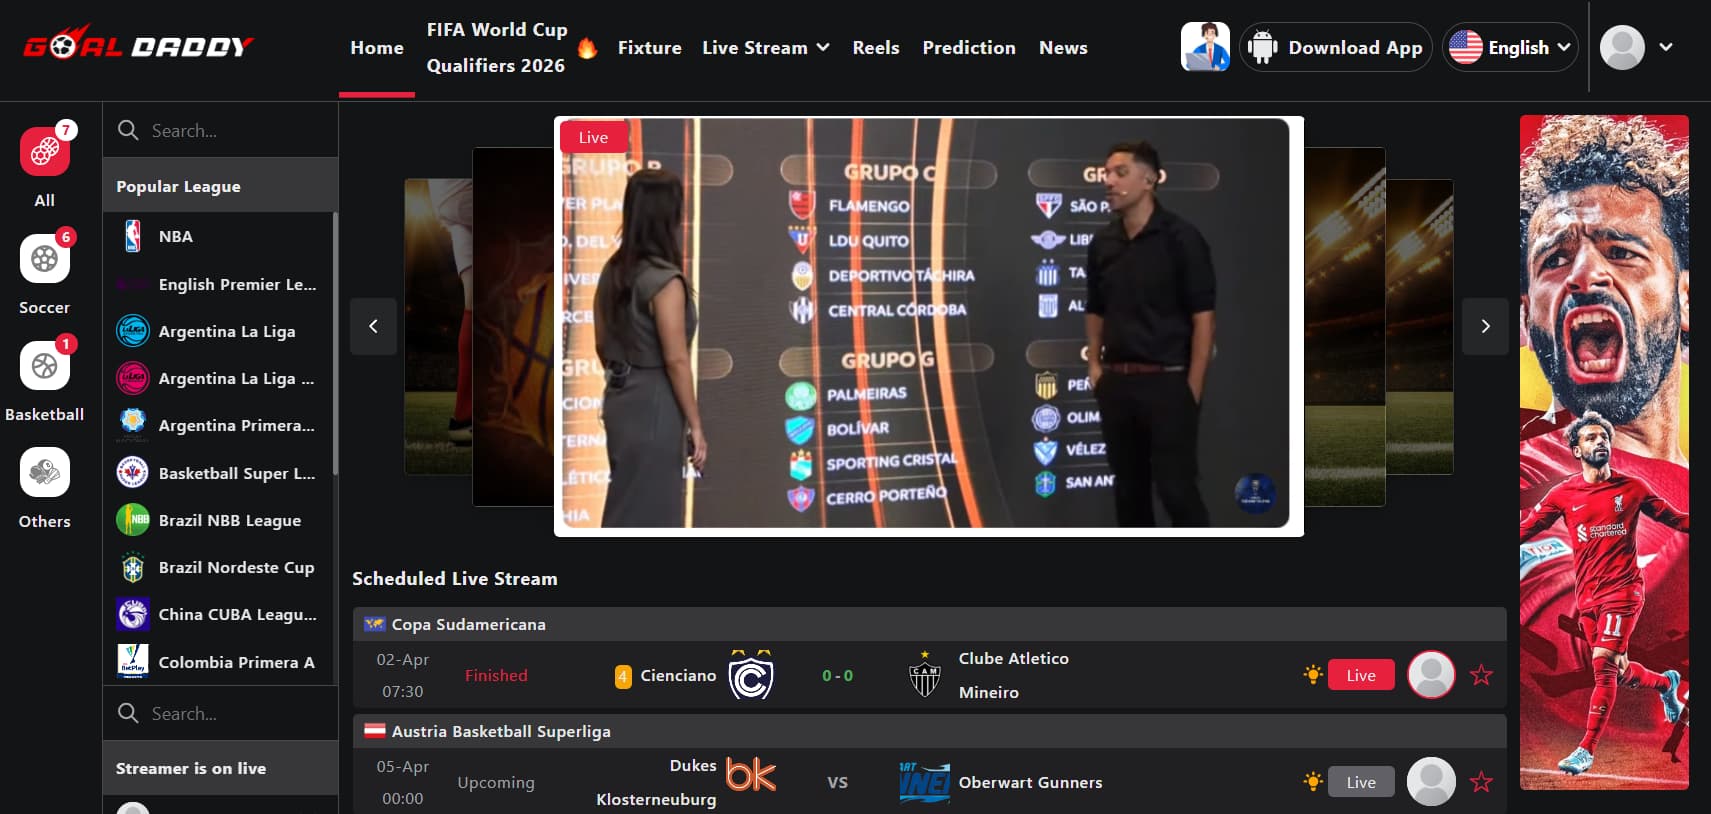1711x814 pixels.
Task: Open the Prediction page
Action: point(969,47)
